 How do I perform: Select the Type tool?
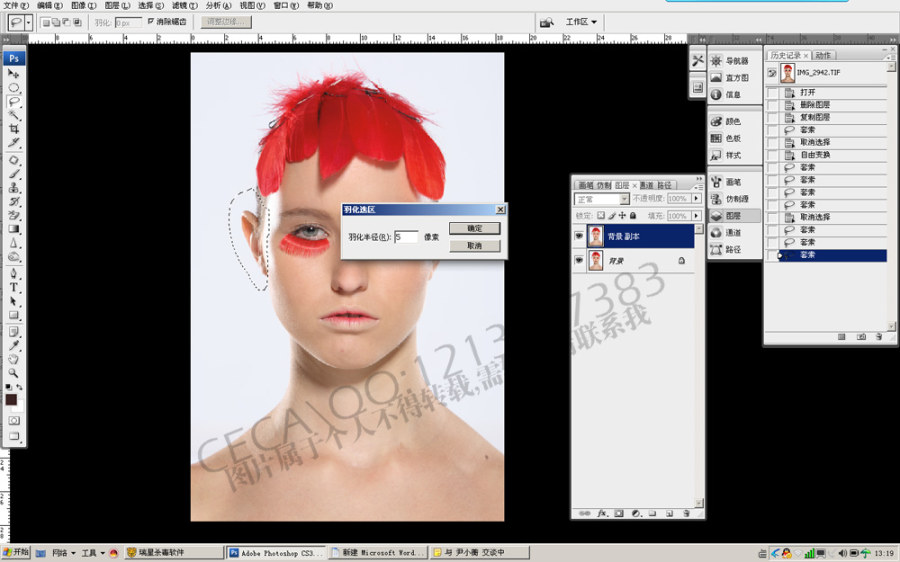(14, 288)
